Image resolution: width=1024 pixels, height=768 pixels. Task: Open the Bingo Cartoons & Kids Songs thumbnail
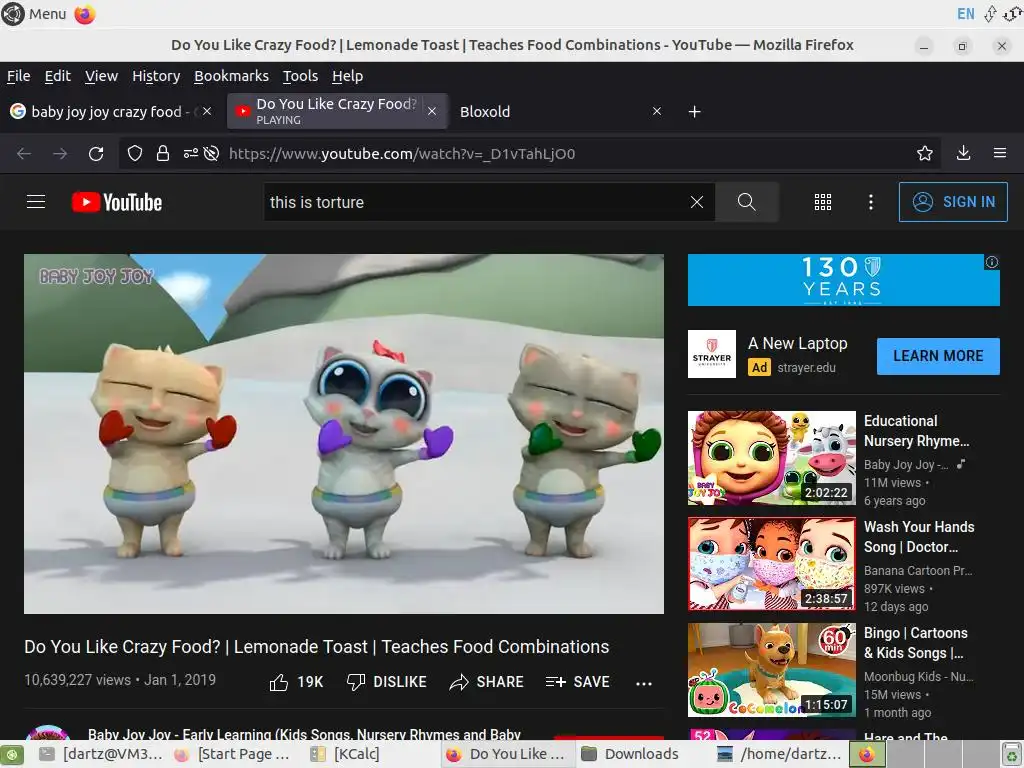(x=771, y=670)
